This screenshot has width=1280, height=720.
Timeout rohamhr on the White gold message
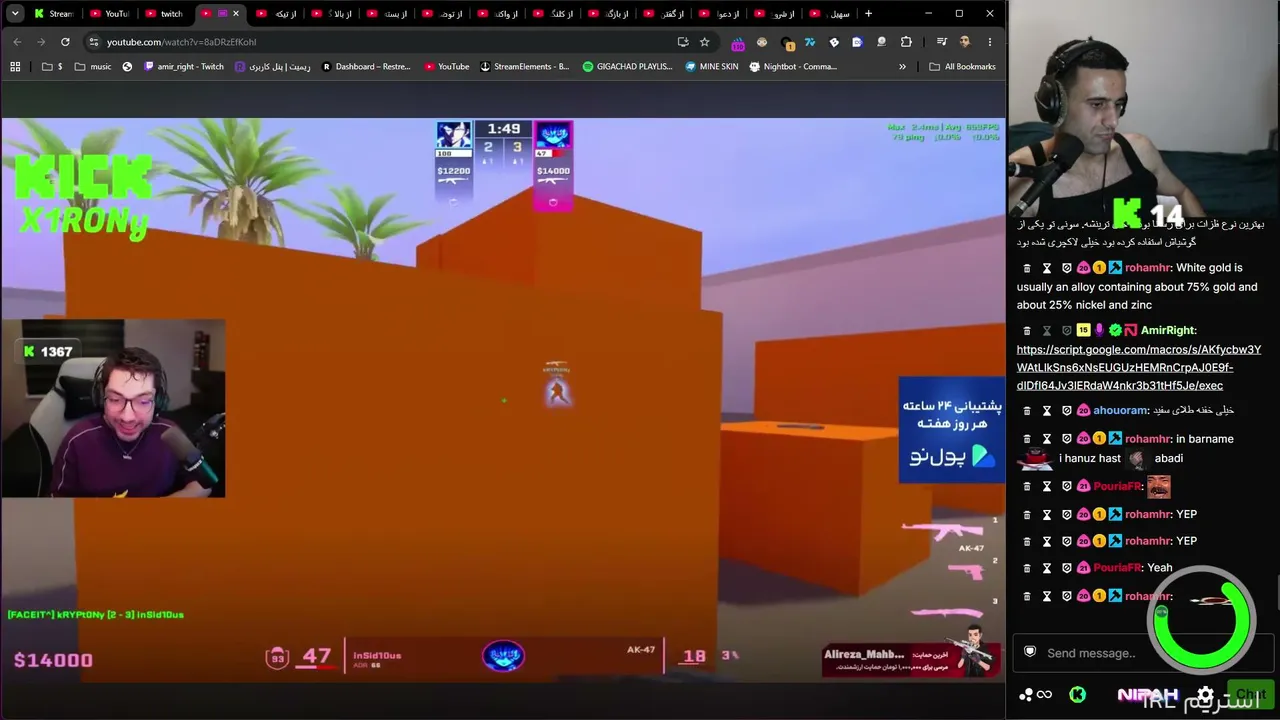click(x=1047, y=268)
